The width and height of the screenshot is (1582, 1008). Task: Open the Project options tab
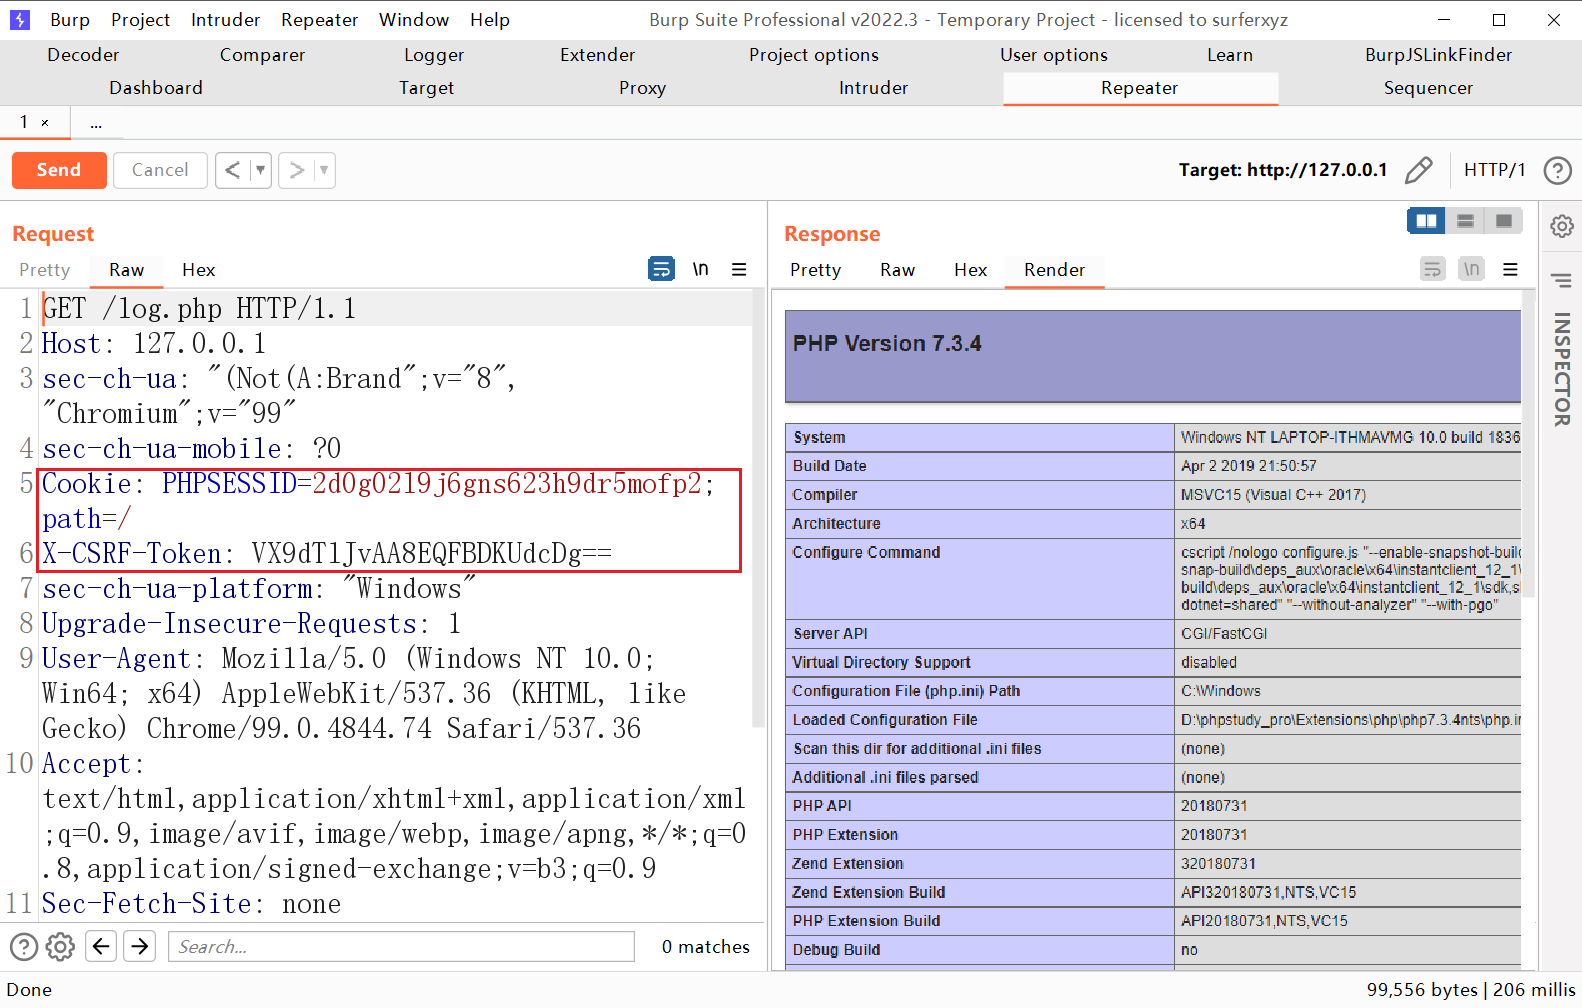(814, 55)
